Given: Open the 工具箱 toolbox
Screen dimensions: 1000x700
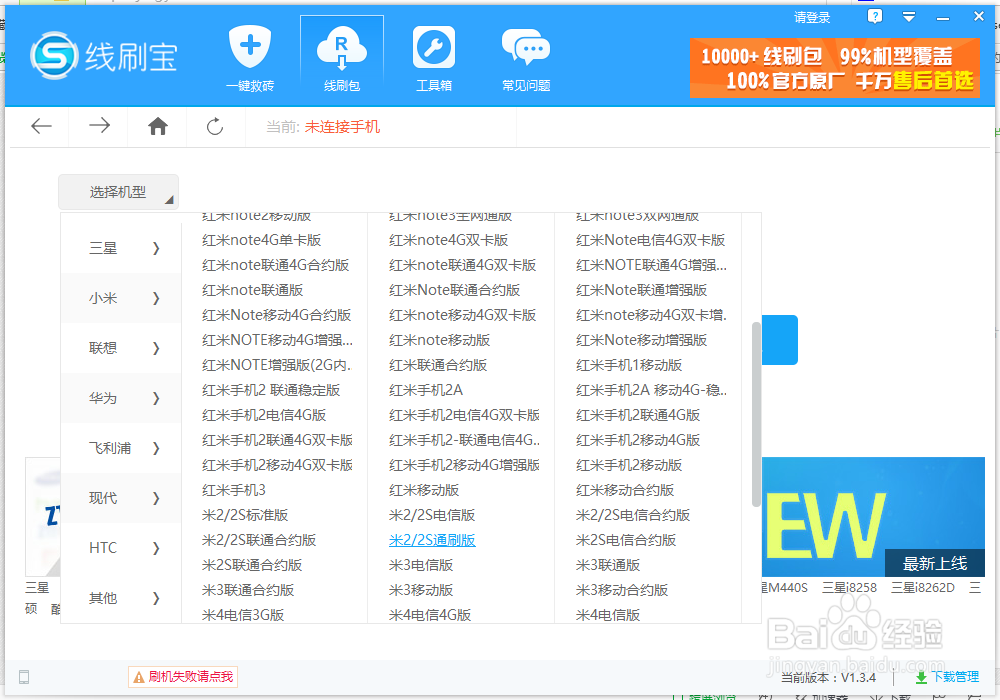Looking at the screenshot, I should click(433, 57).
